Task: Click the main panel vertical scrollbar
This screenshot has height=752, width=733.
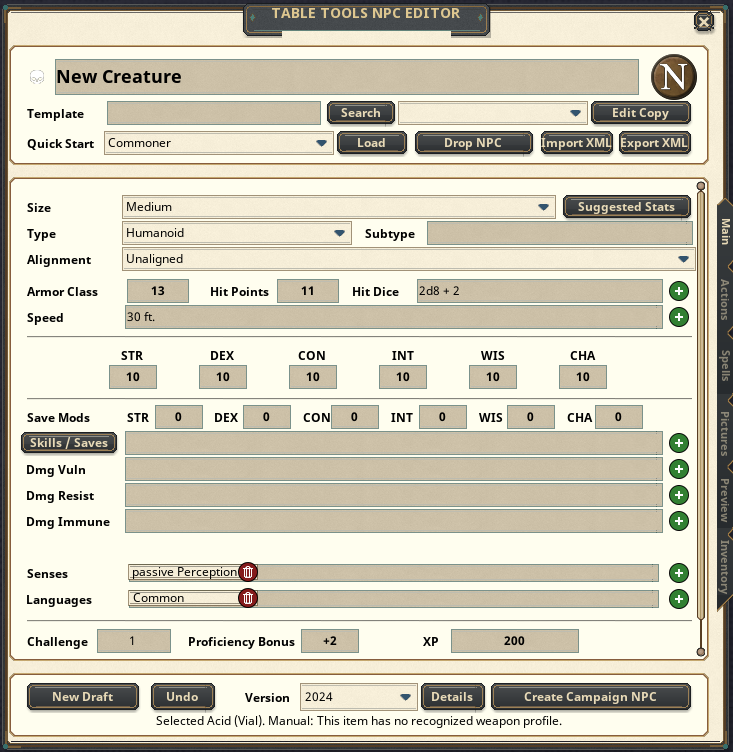Action: click(701, 419)
